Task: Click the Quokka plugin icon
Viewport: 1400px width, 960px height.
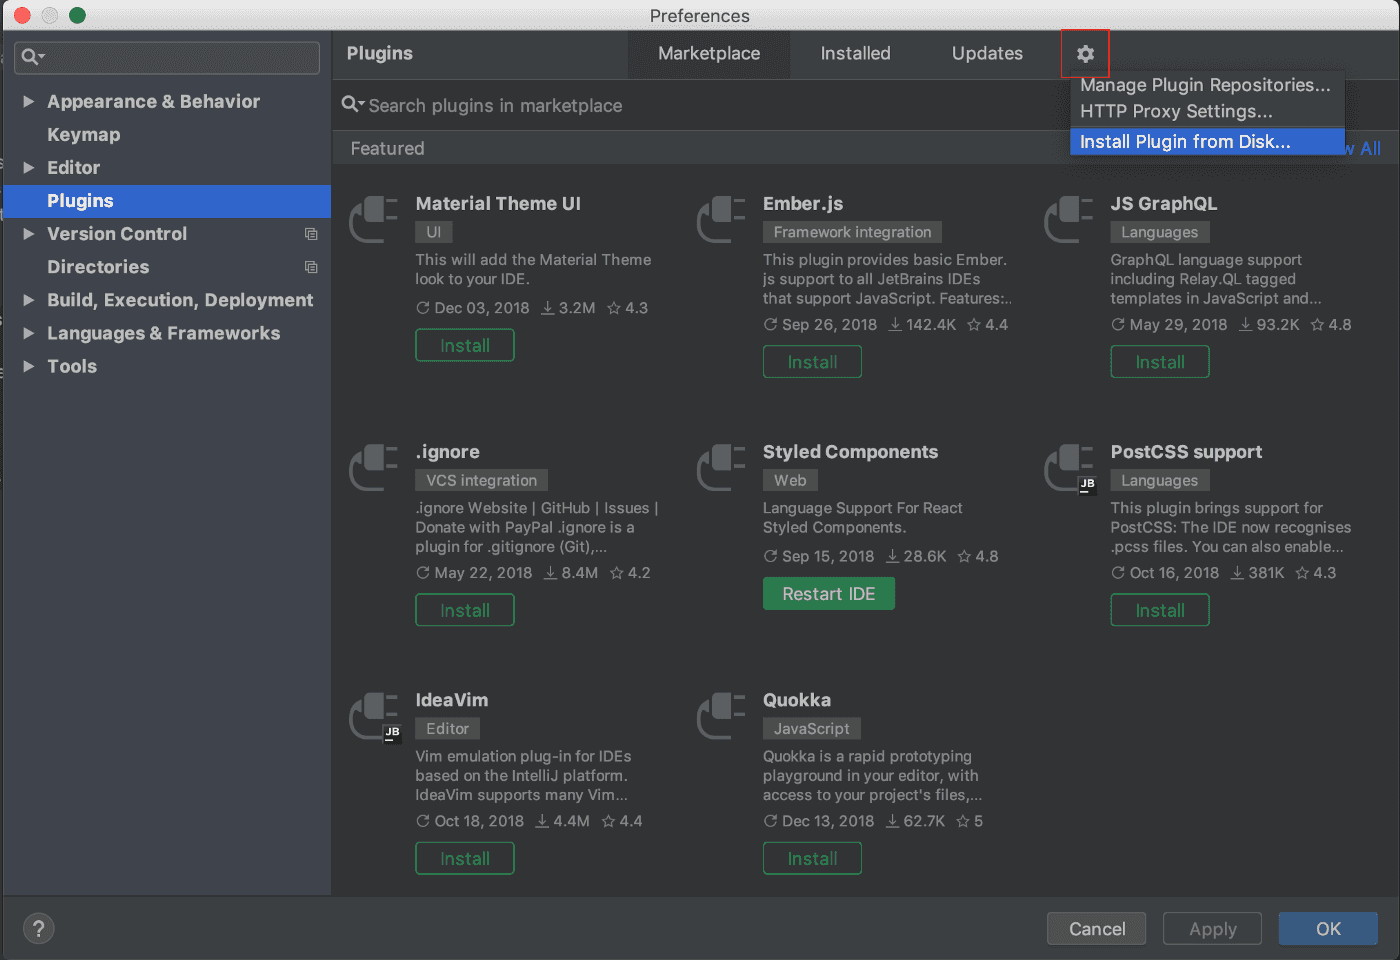Action: tap(721, 716)
